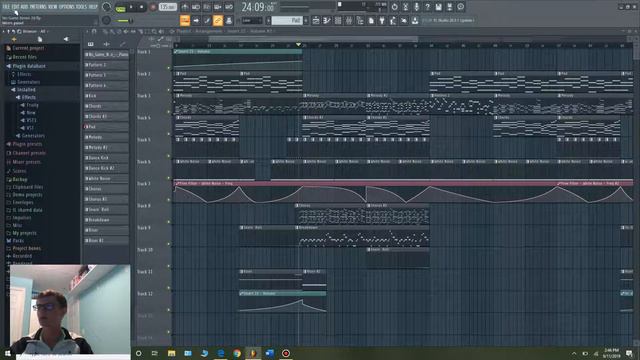Screen dimensions: 640x360
Task: Open the Backup folder
Action: pyautogui.click(x=20, y=180)
